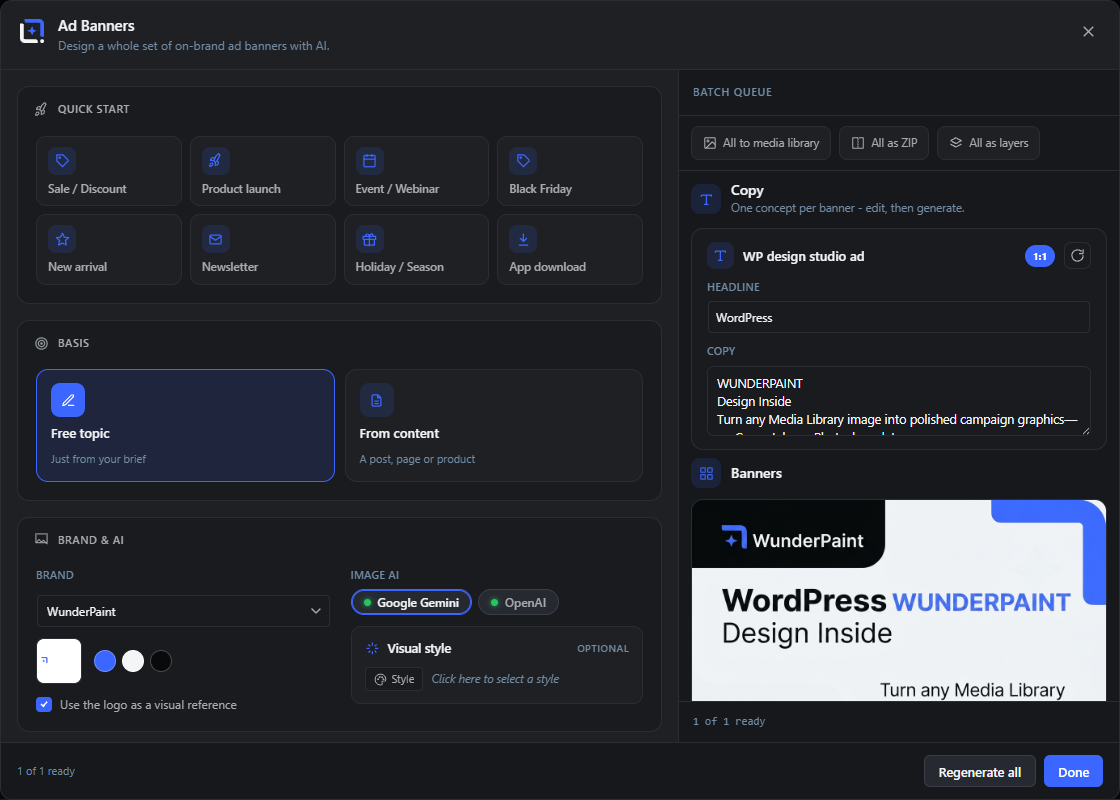The height and width of the screenshot is (800, 1120).
Task: Pick the white brand color swatch
Action: tap(133, 661)
